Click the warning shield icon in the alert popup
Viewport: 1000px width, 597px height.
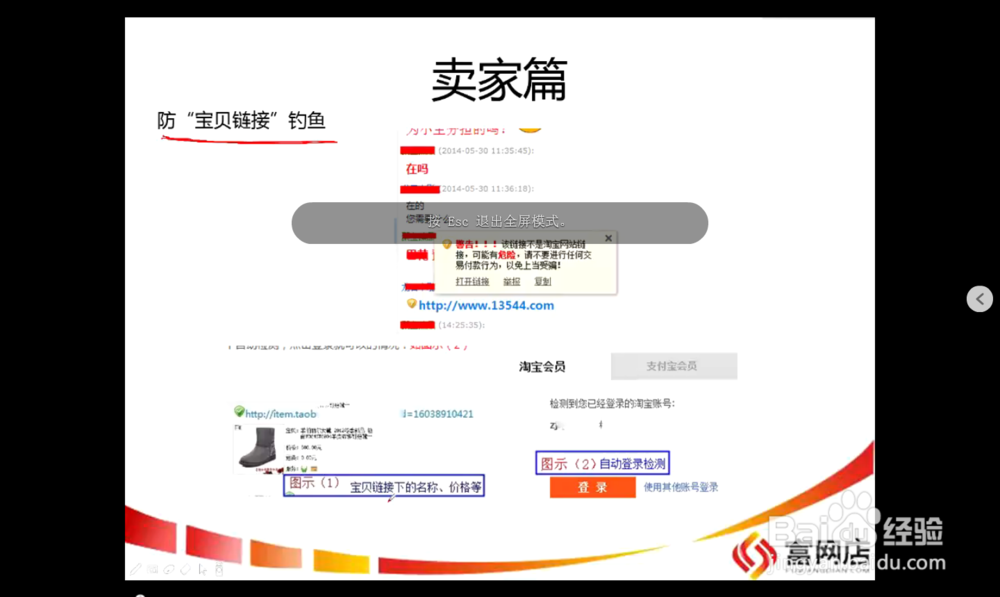point(446,243)
